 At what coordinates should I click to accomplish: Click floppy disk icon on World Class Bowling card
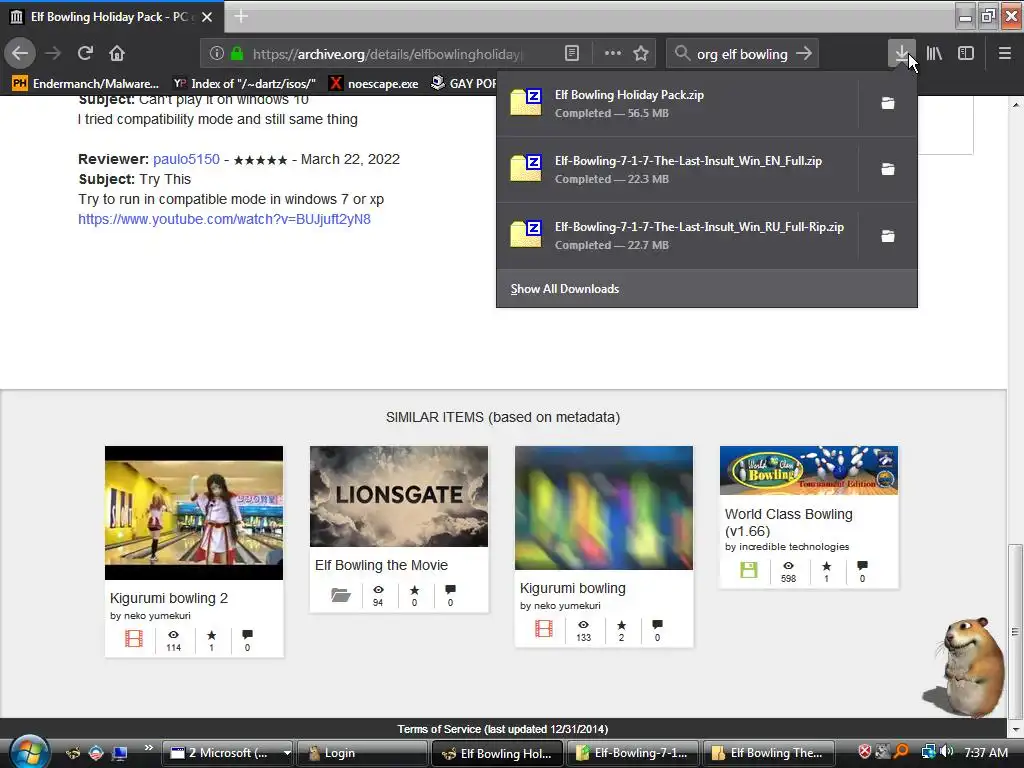point(748,569)
